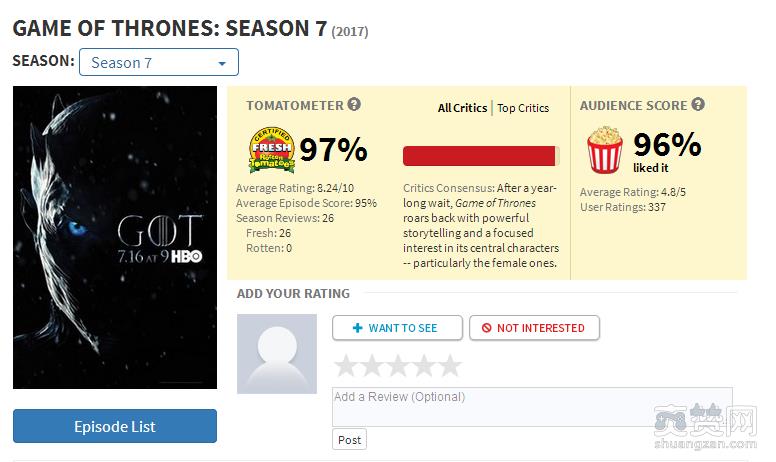Rate five stars on the rating row
The image size is (776, 462).
450,365
